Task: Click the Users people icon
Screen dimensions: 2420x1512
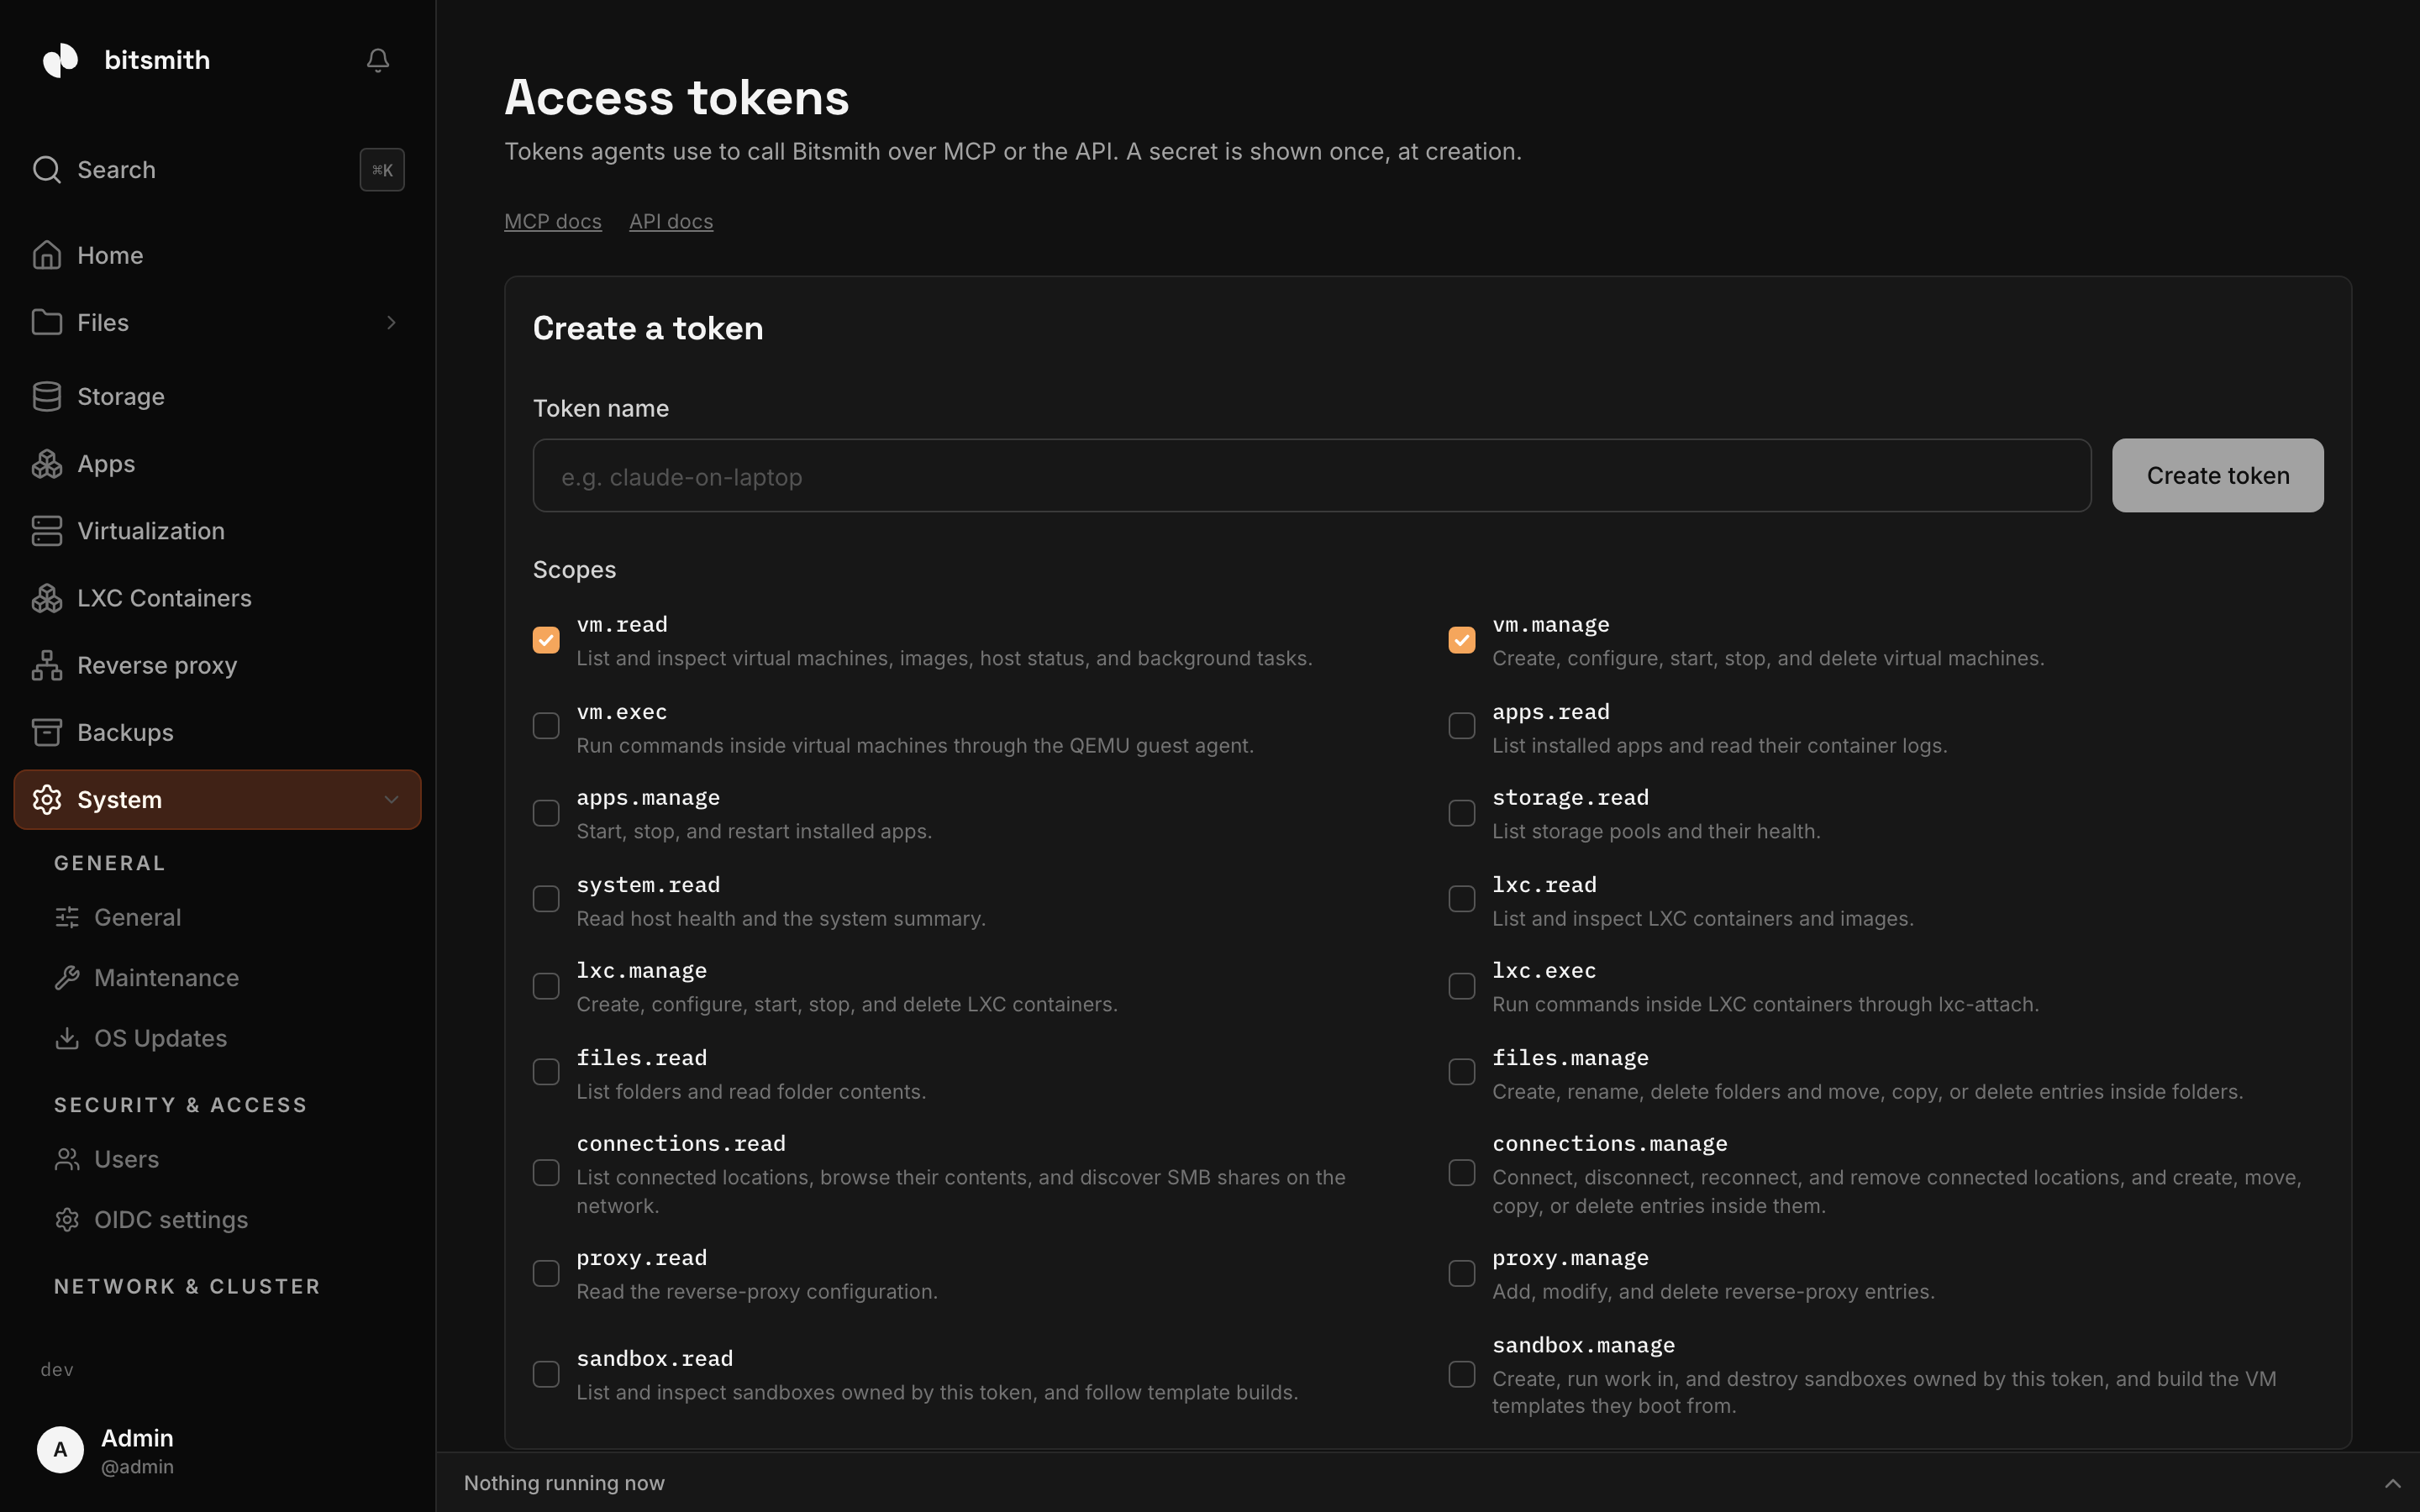Action: click(x=67, y=1159)
